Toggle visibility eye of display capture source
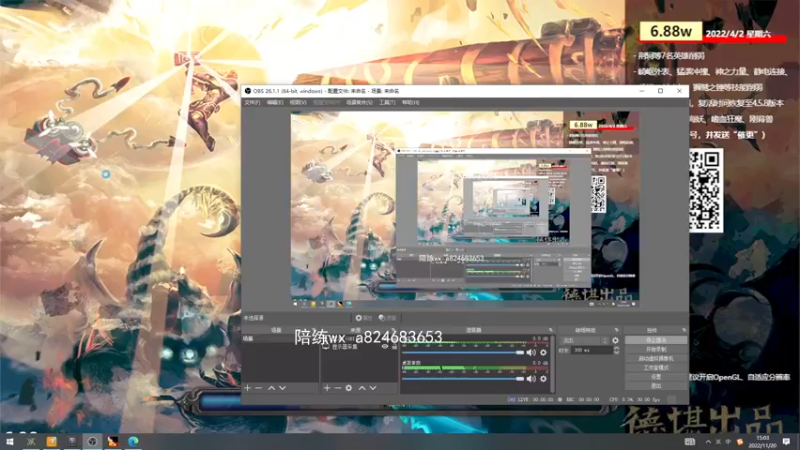Screen dimensions: 800x450 (385, 346)
